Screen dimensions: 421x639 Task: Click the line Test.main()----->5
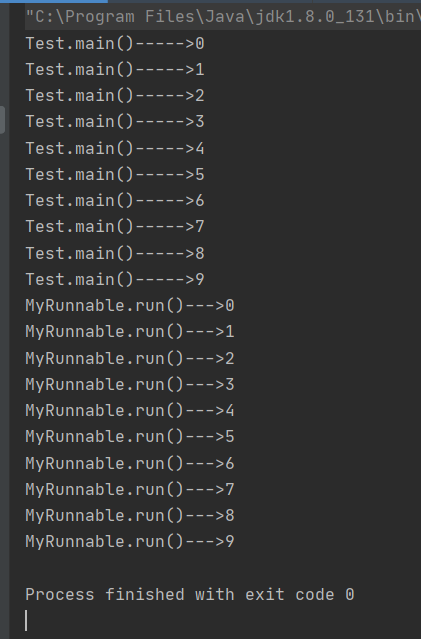click(115, 175)
